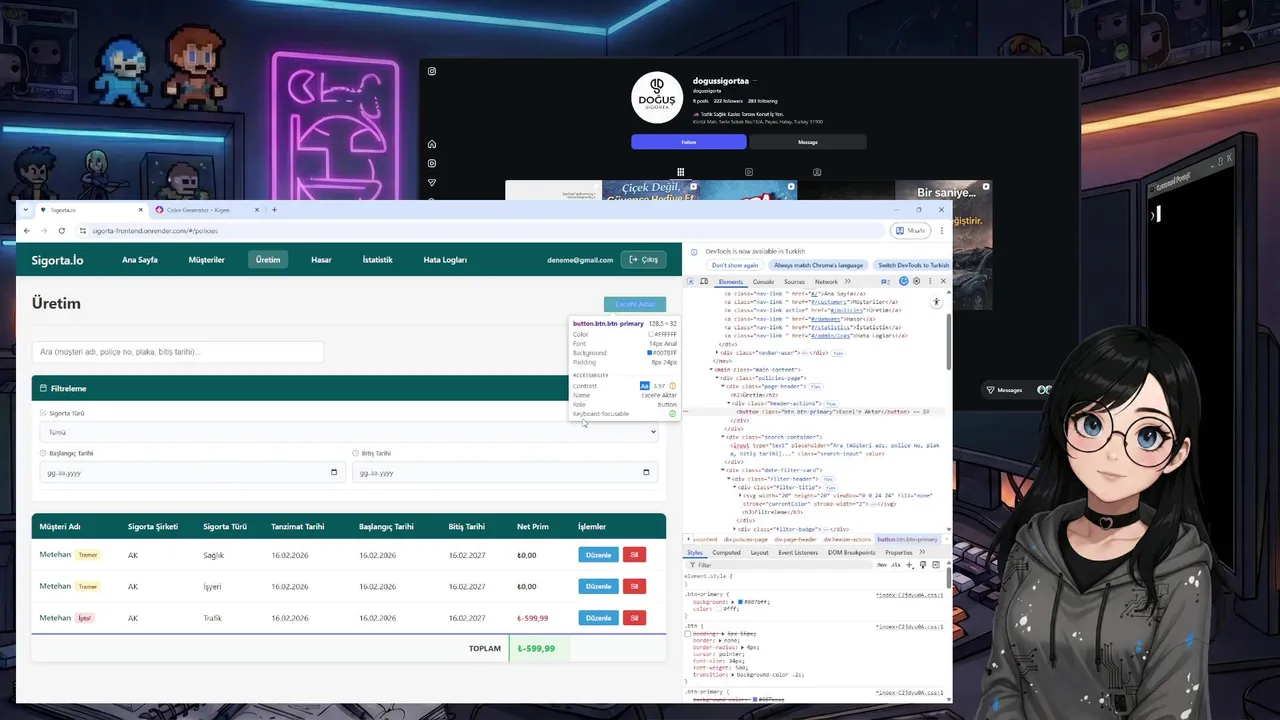Screen dimensions: 1280x720
Task: Collapse the date-filter-card div node
Action: 723,470
